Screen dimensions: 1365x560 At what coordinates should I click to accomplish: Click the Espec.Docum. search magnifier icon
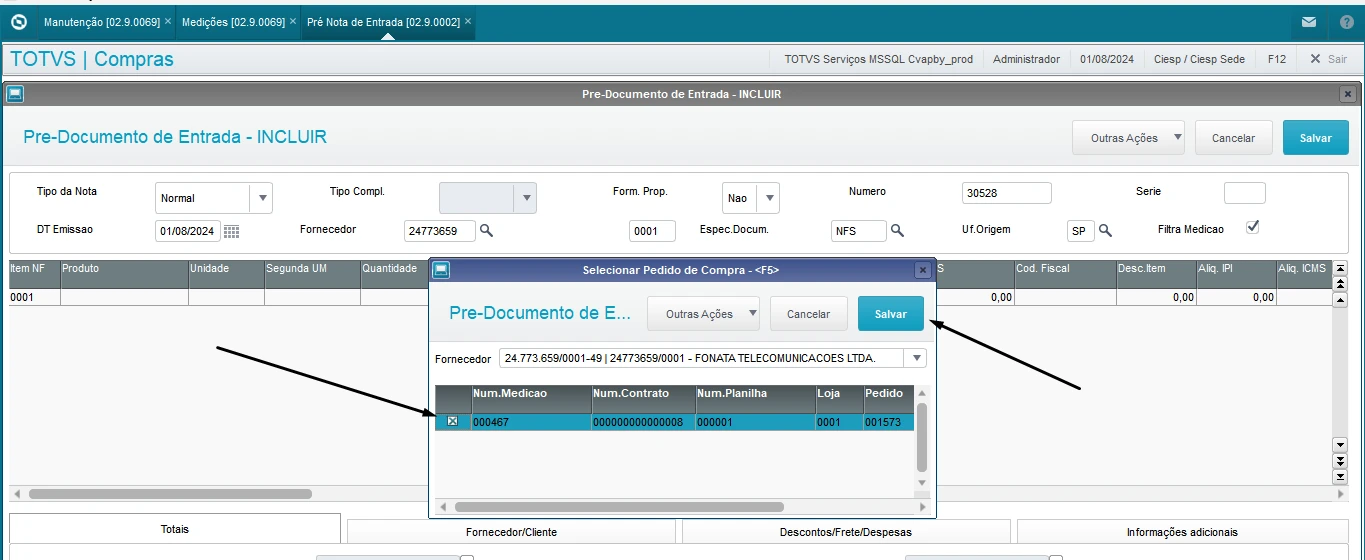[x=897, y=231]
